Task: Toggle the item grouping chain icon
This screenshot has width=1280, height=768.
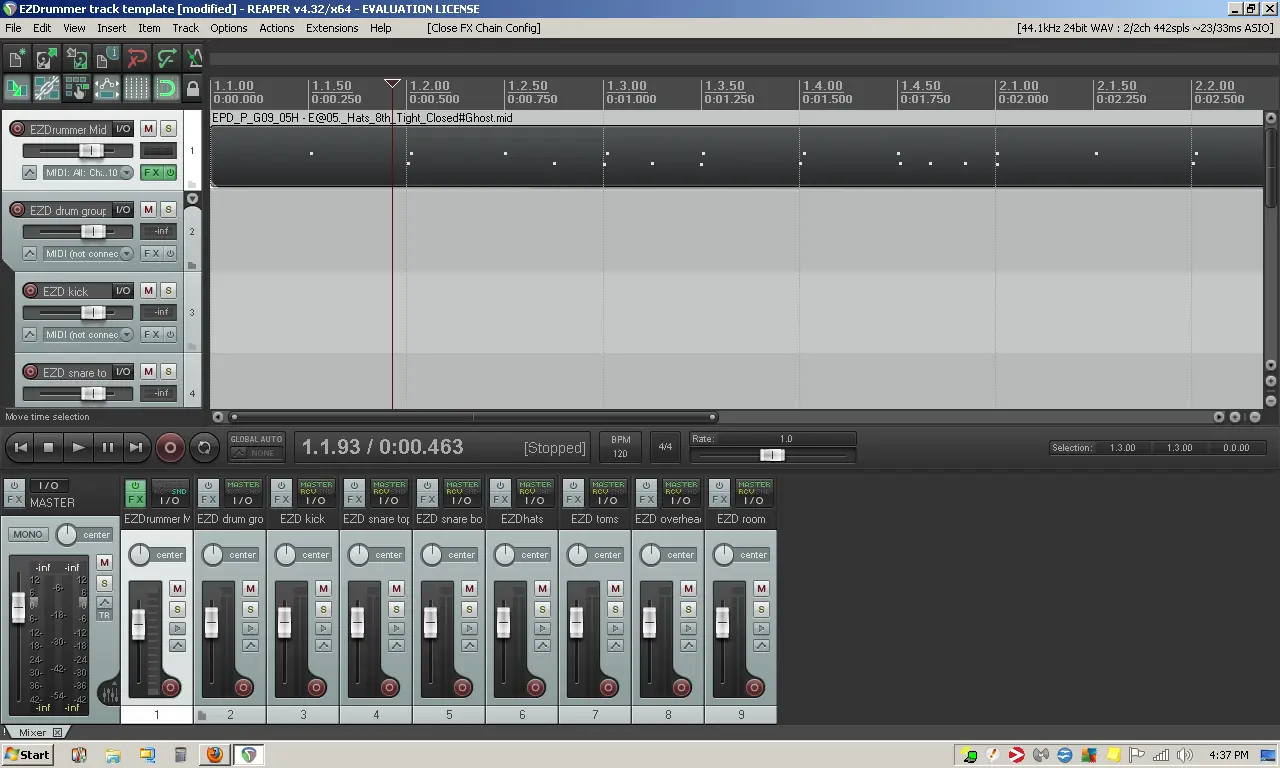Action: click(x=46, y=88)
